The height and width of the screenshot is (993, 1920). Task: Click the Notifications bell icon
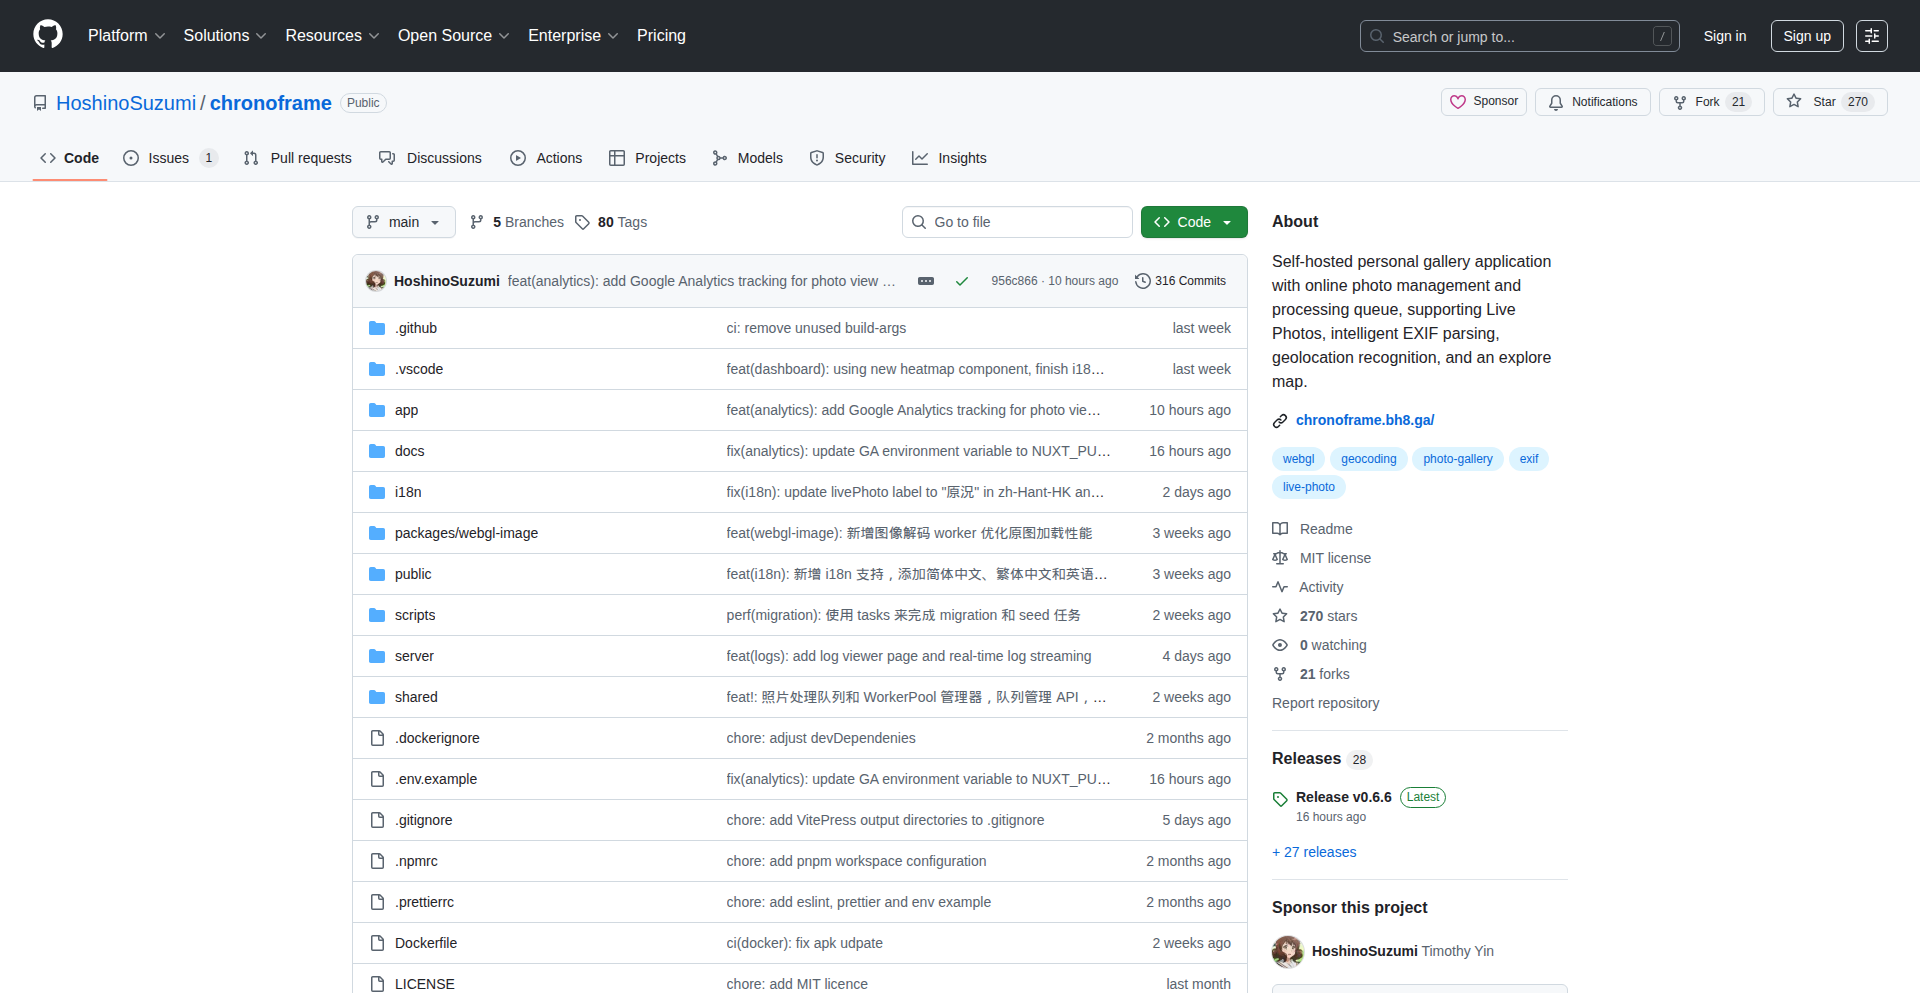[x=1556, y=102]
